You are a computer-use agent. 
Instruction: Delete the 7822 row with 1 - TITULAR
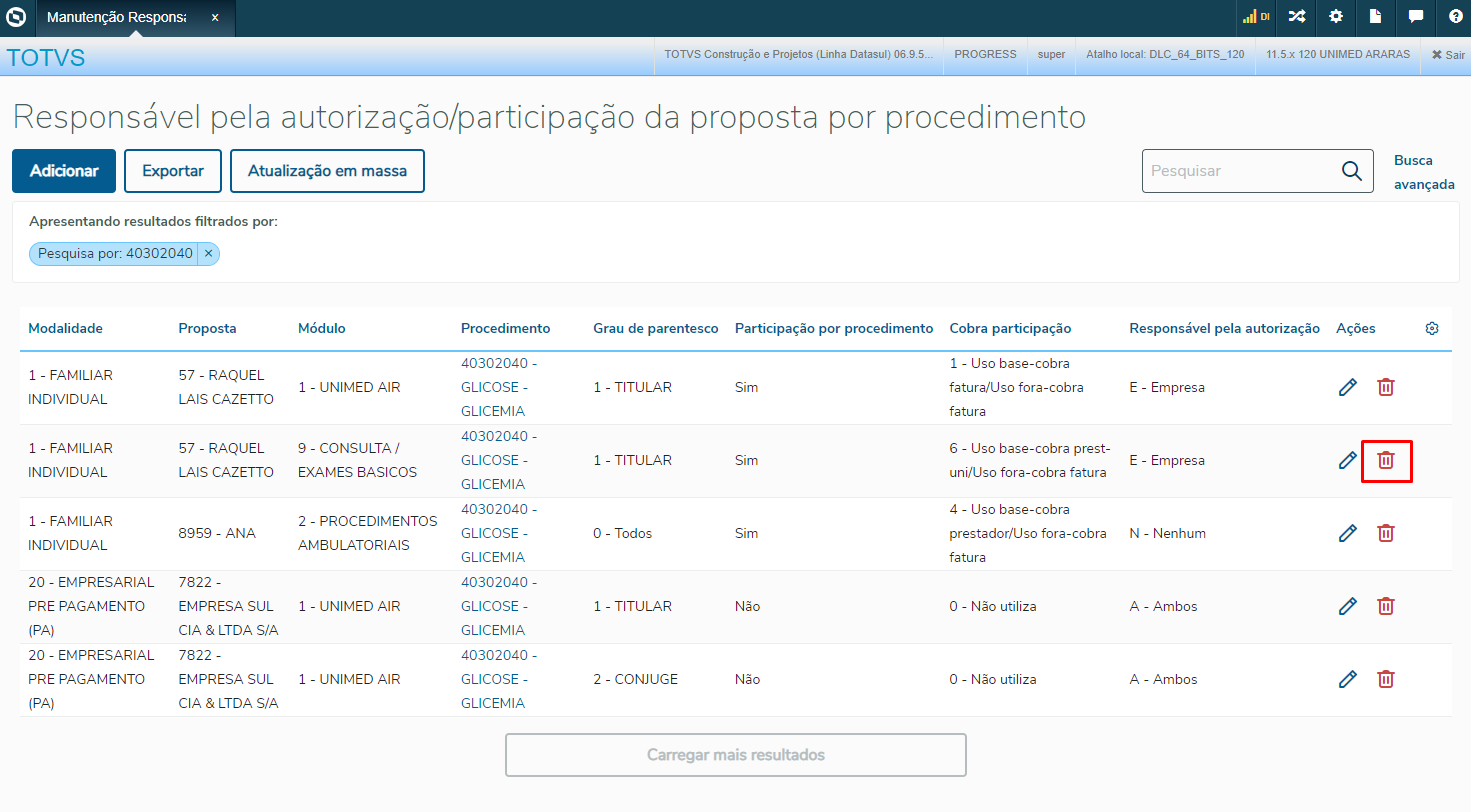[1386, 606]
